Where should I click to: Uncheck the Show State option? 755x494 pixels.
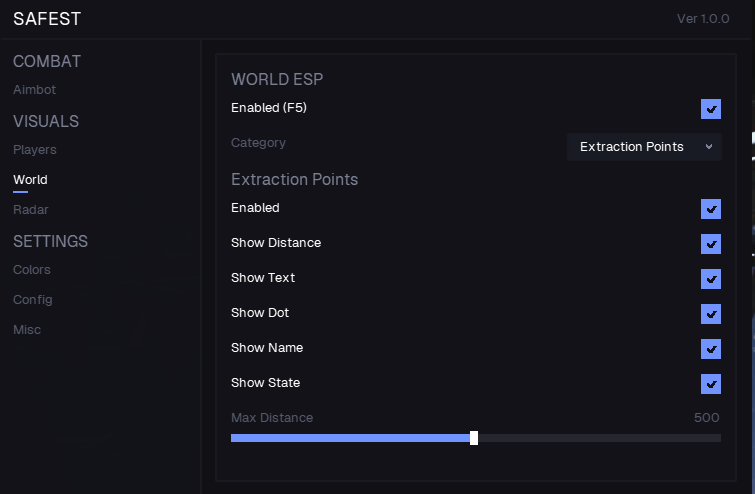(711, 384)
